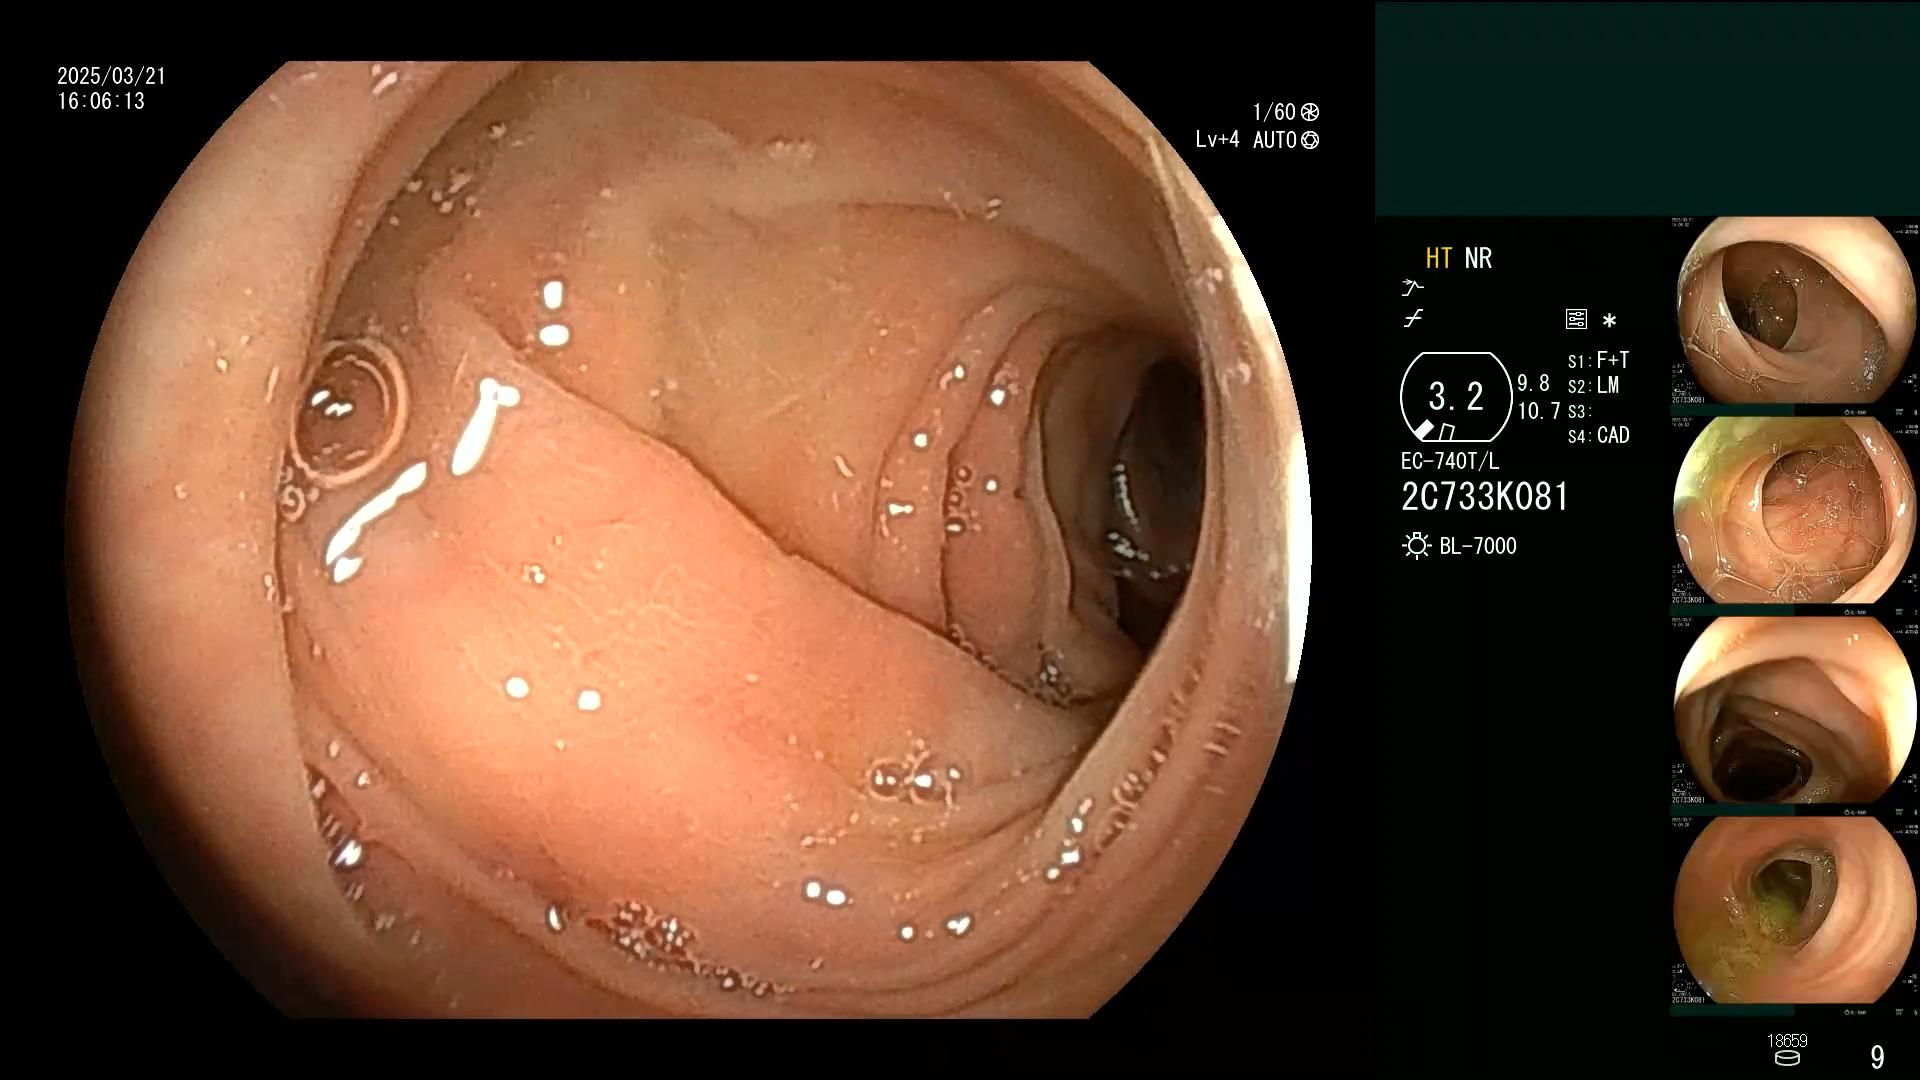Open the slider settings icon

[x=1576, y=320]
